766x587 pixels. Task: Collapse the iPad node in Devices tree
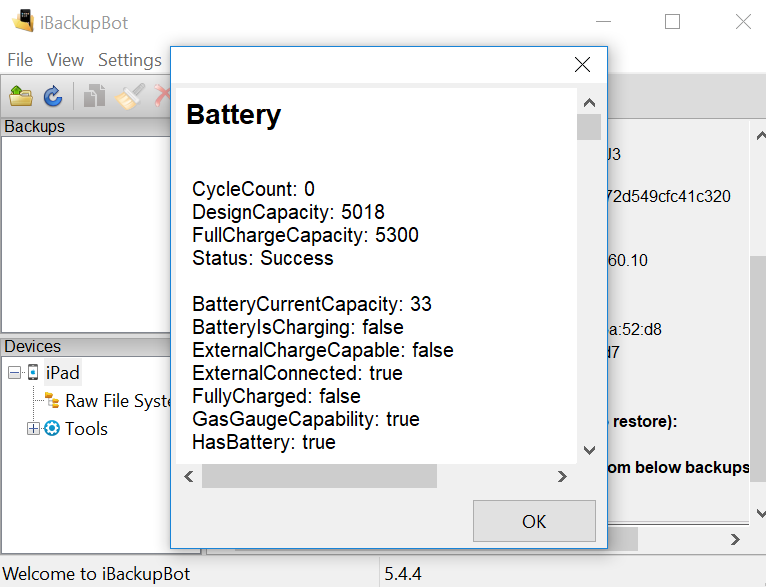pyautogui.click(x=15, y=373)
